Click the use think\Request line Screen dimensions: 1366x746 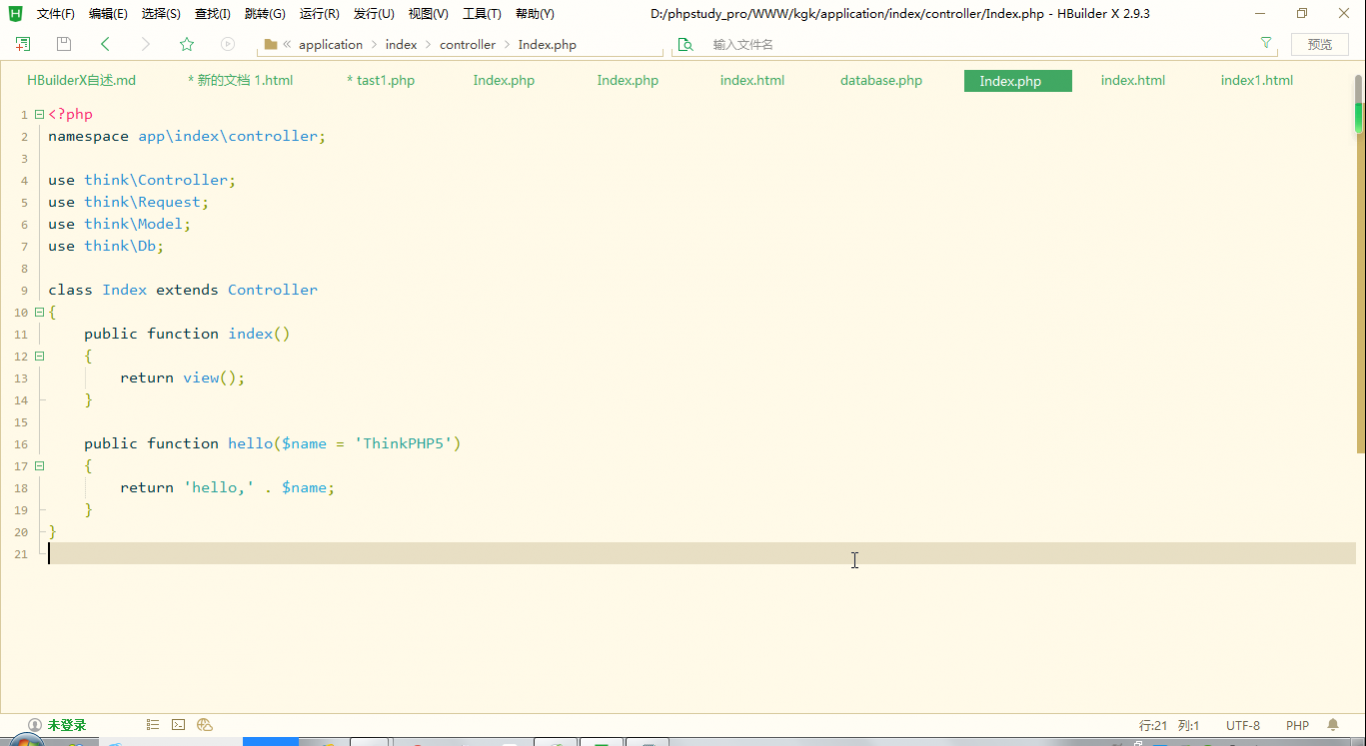click(128, 202)
